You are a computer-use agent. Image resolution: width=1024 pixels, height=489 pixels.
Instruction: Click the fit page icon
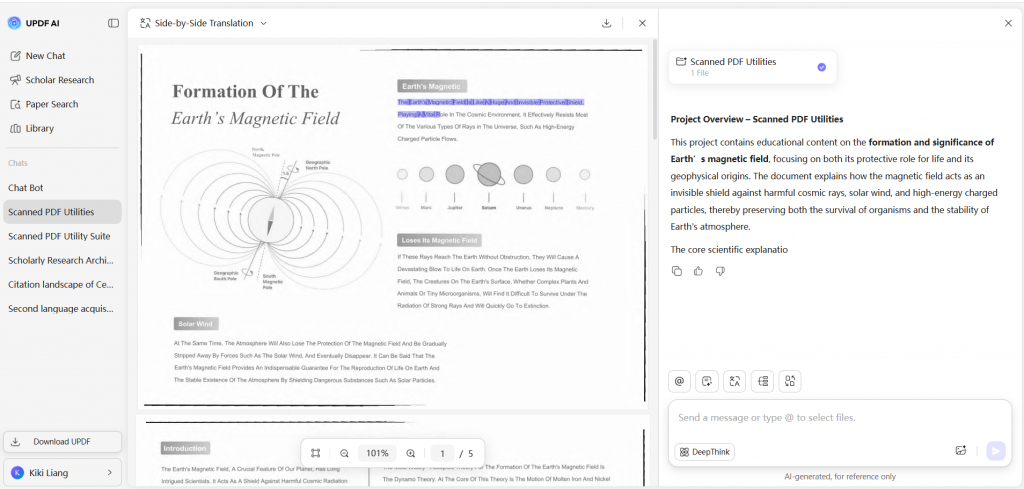316,453
